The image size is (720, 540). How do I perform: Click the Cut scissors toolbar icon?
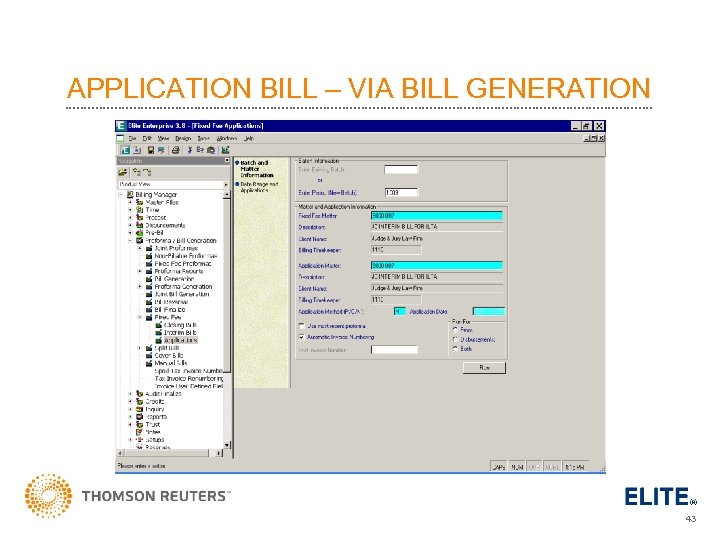190,150
